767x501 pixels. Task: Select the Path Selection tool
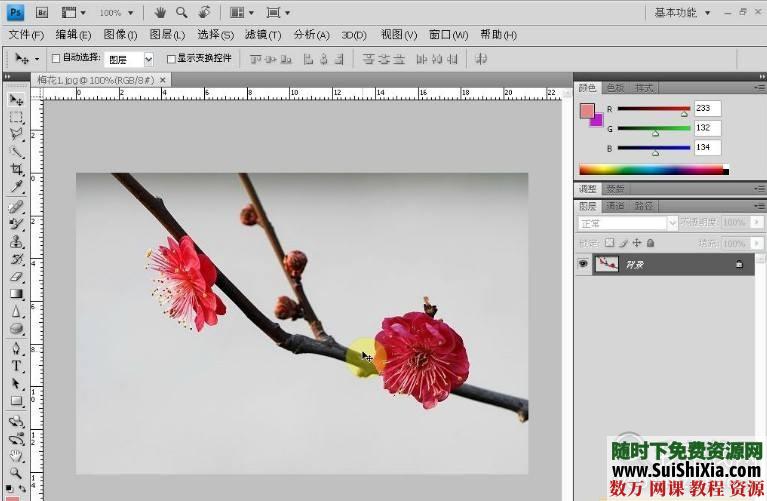click(x=16, y=383)
